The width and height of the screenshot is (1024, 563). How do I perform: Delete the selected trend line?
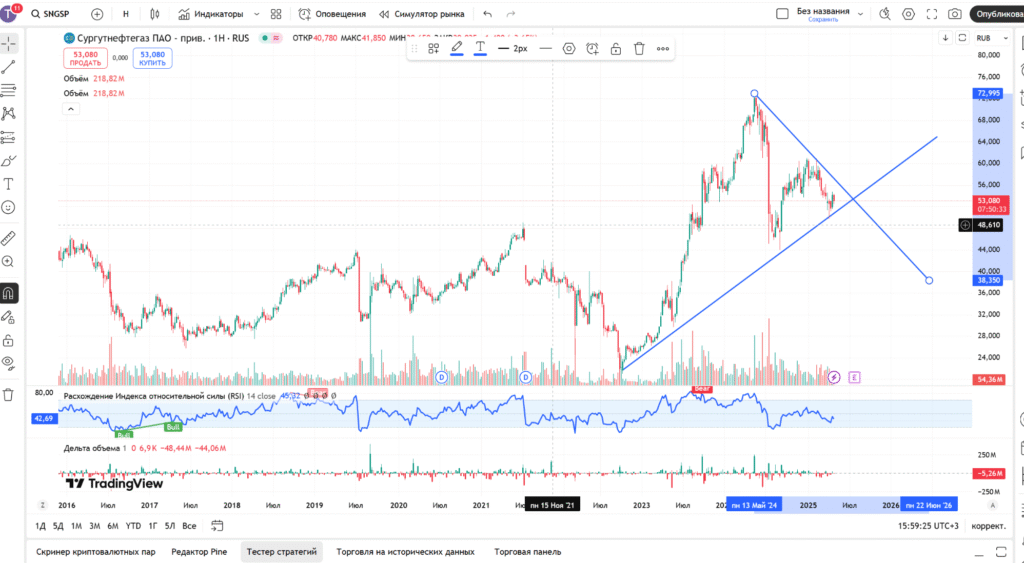click(x=639, y=48)
